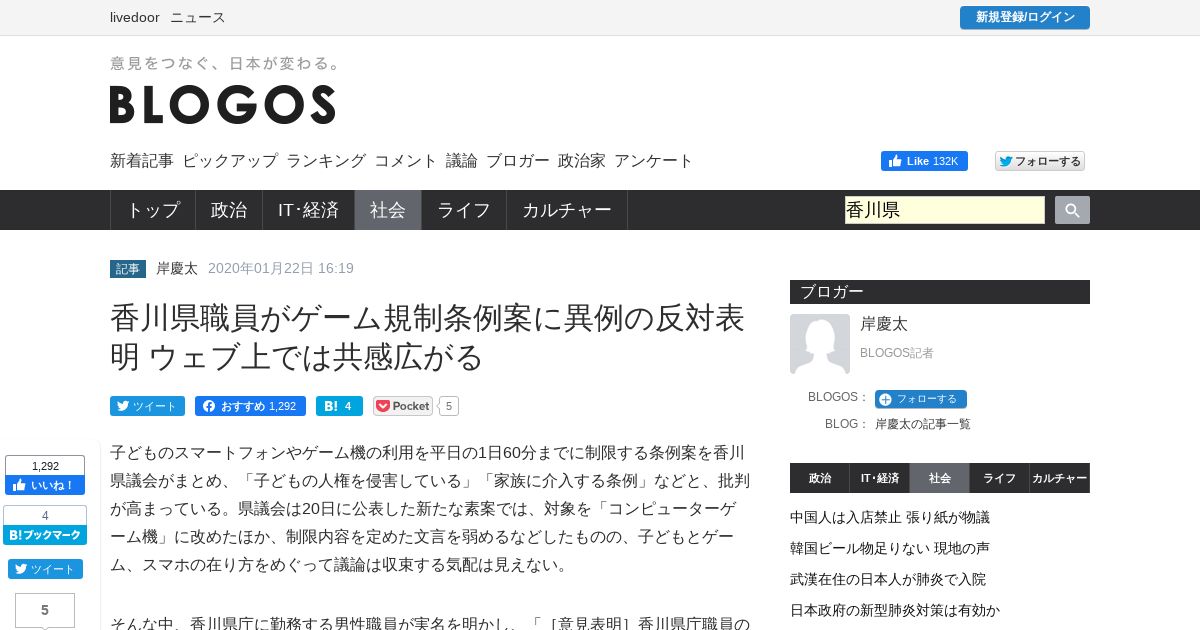Switch sidebar ranking to ライフ tab

pyautogui.click(x=1000, y=478)
